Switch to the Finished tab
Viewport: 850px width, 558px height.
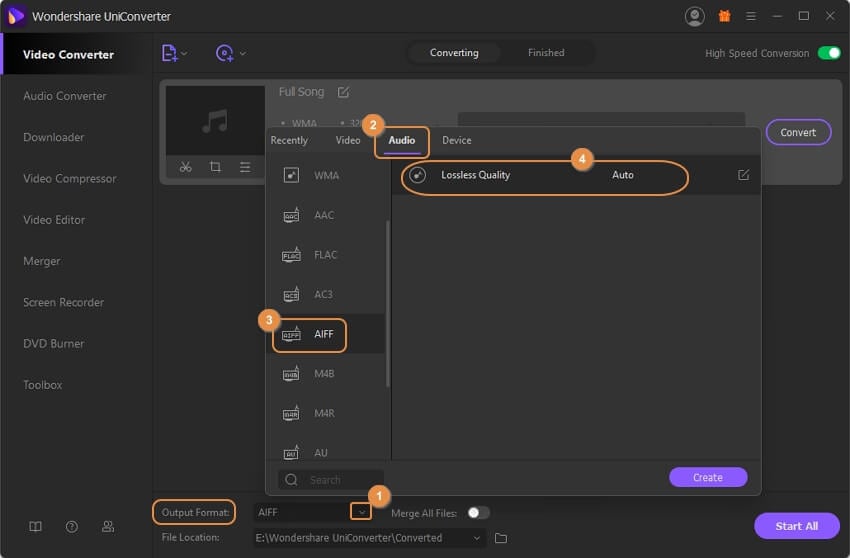point(546,53)
